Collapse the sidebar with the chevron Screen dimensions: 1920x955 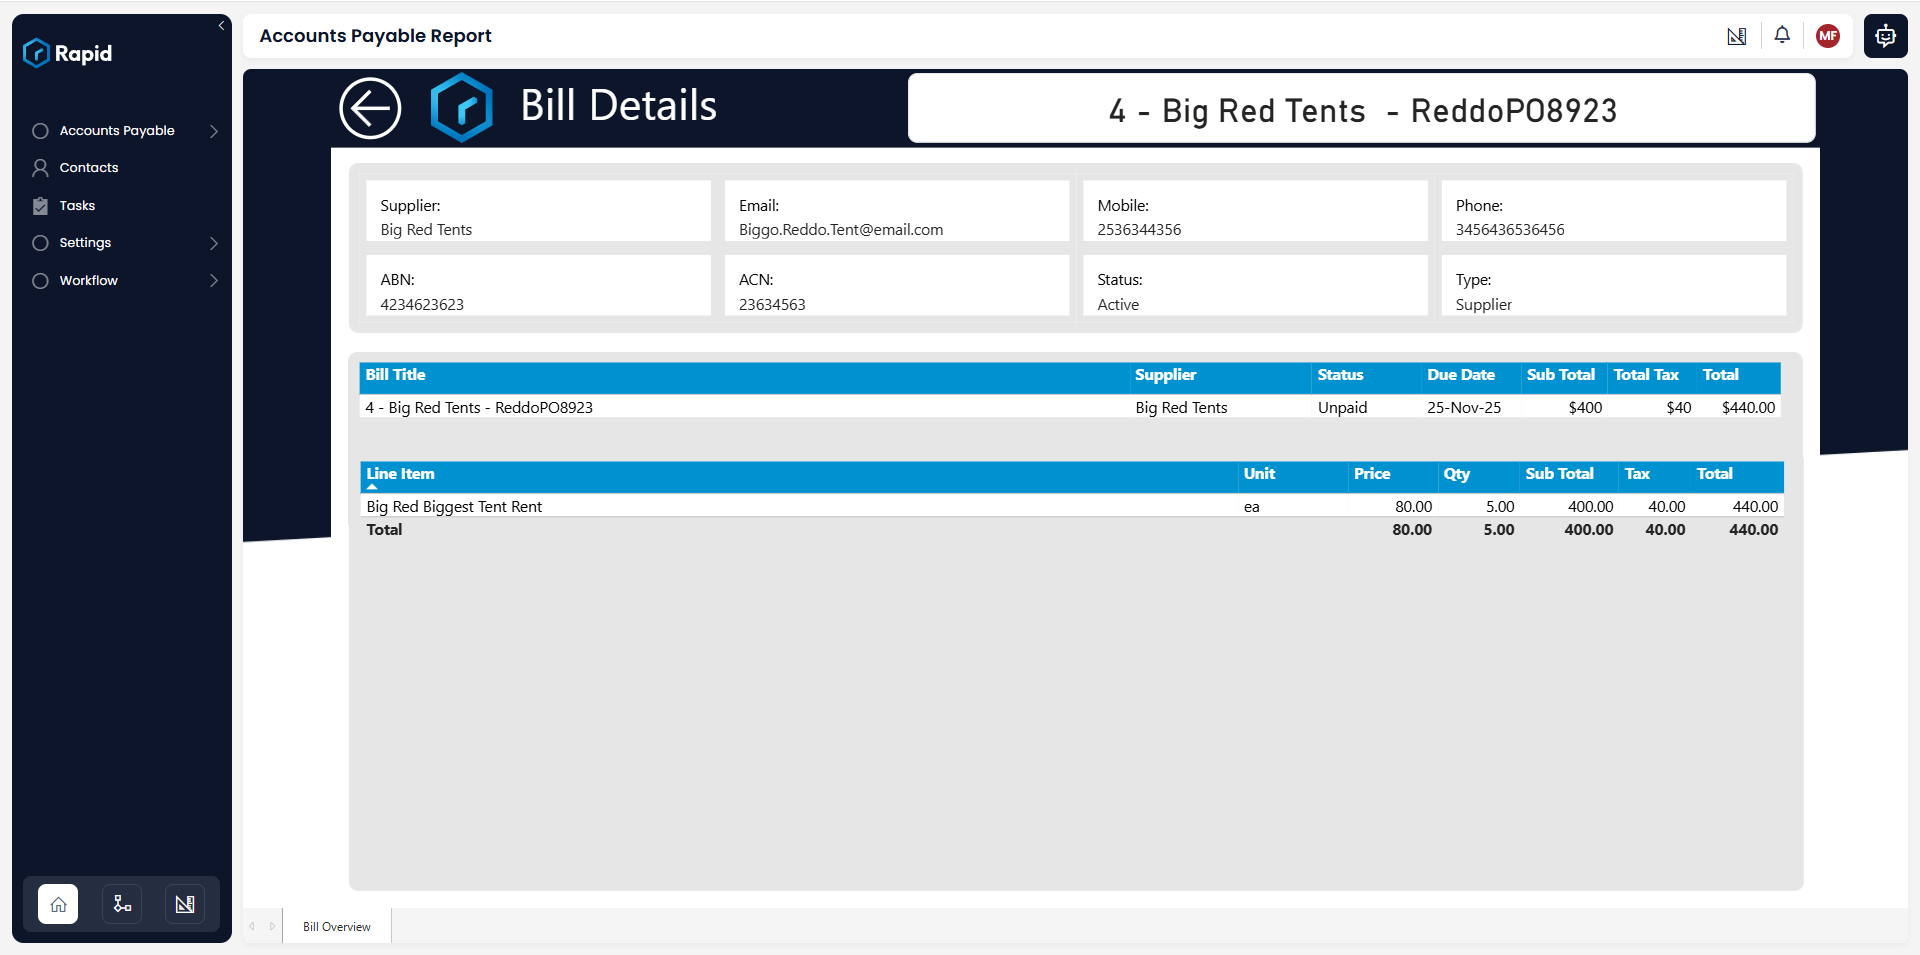221,26
